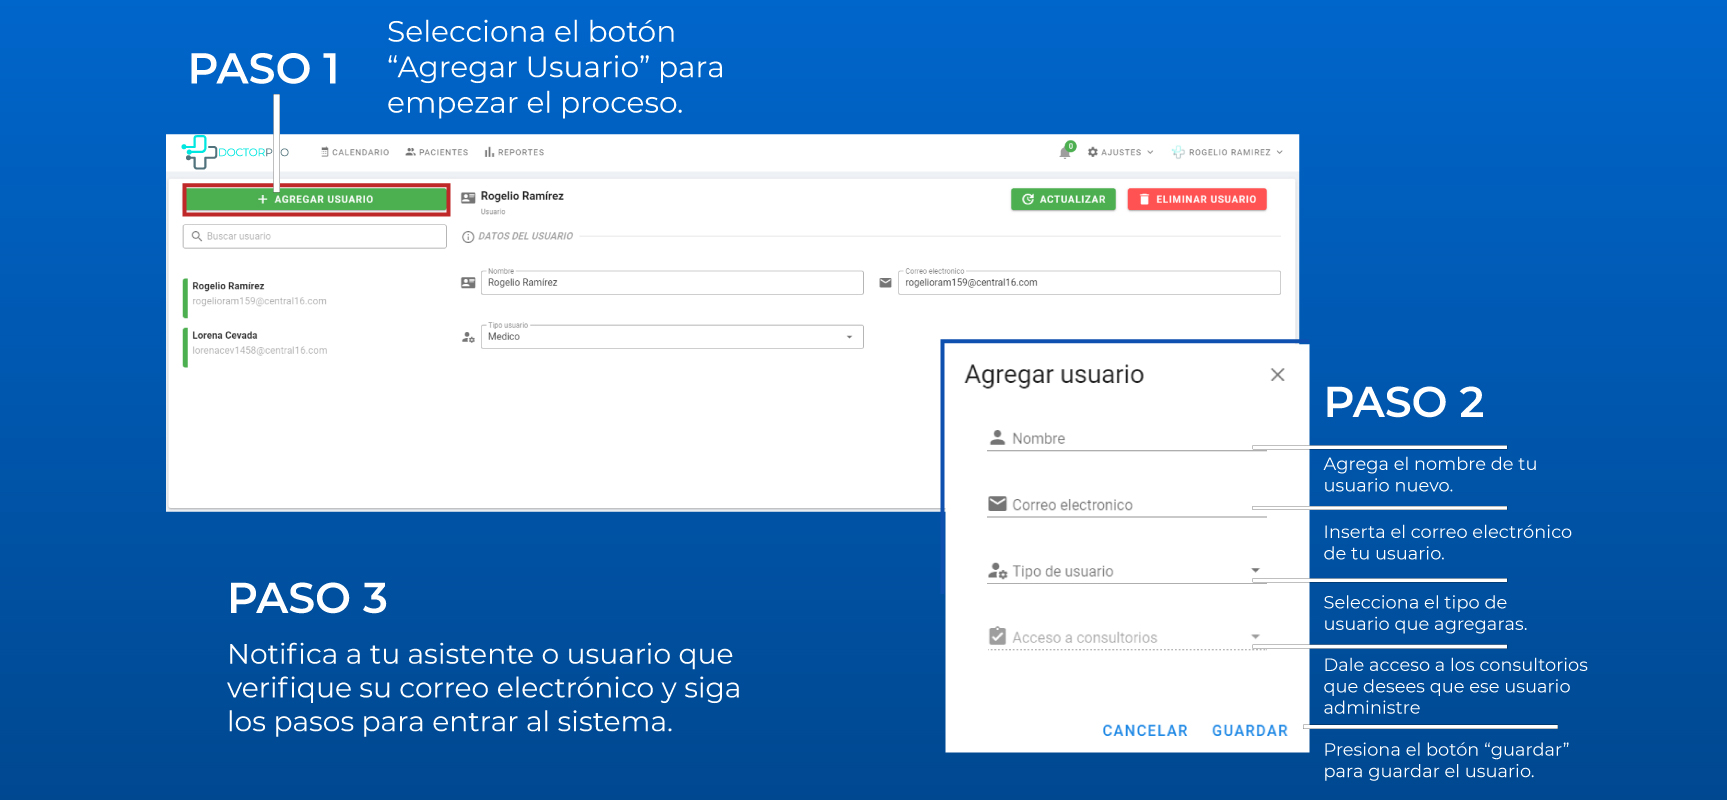Click the DoctorPro logo icon

[199, 152]
